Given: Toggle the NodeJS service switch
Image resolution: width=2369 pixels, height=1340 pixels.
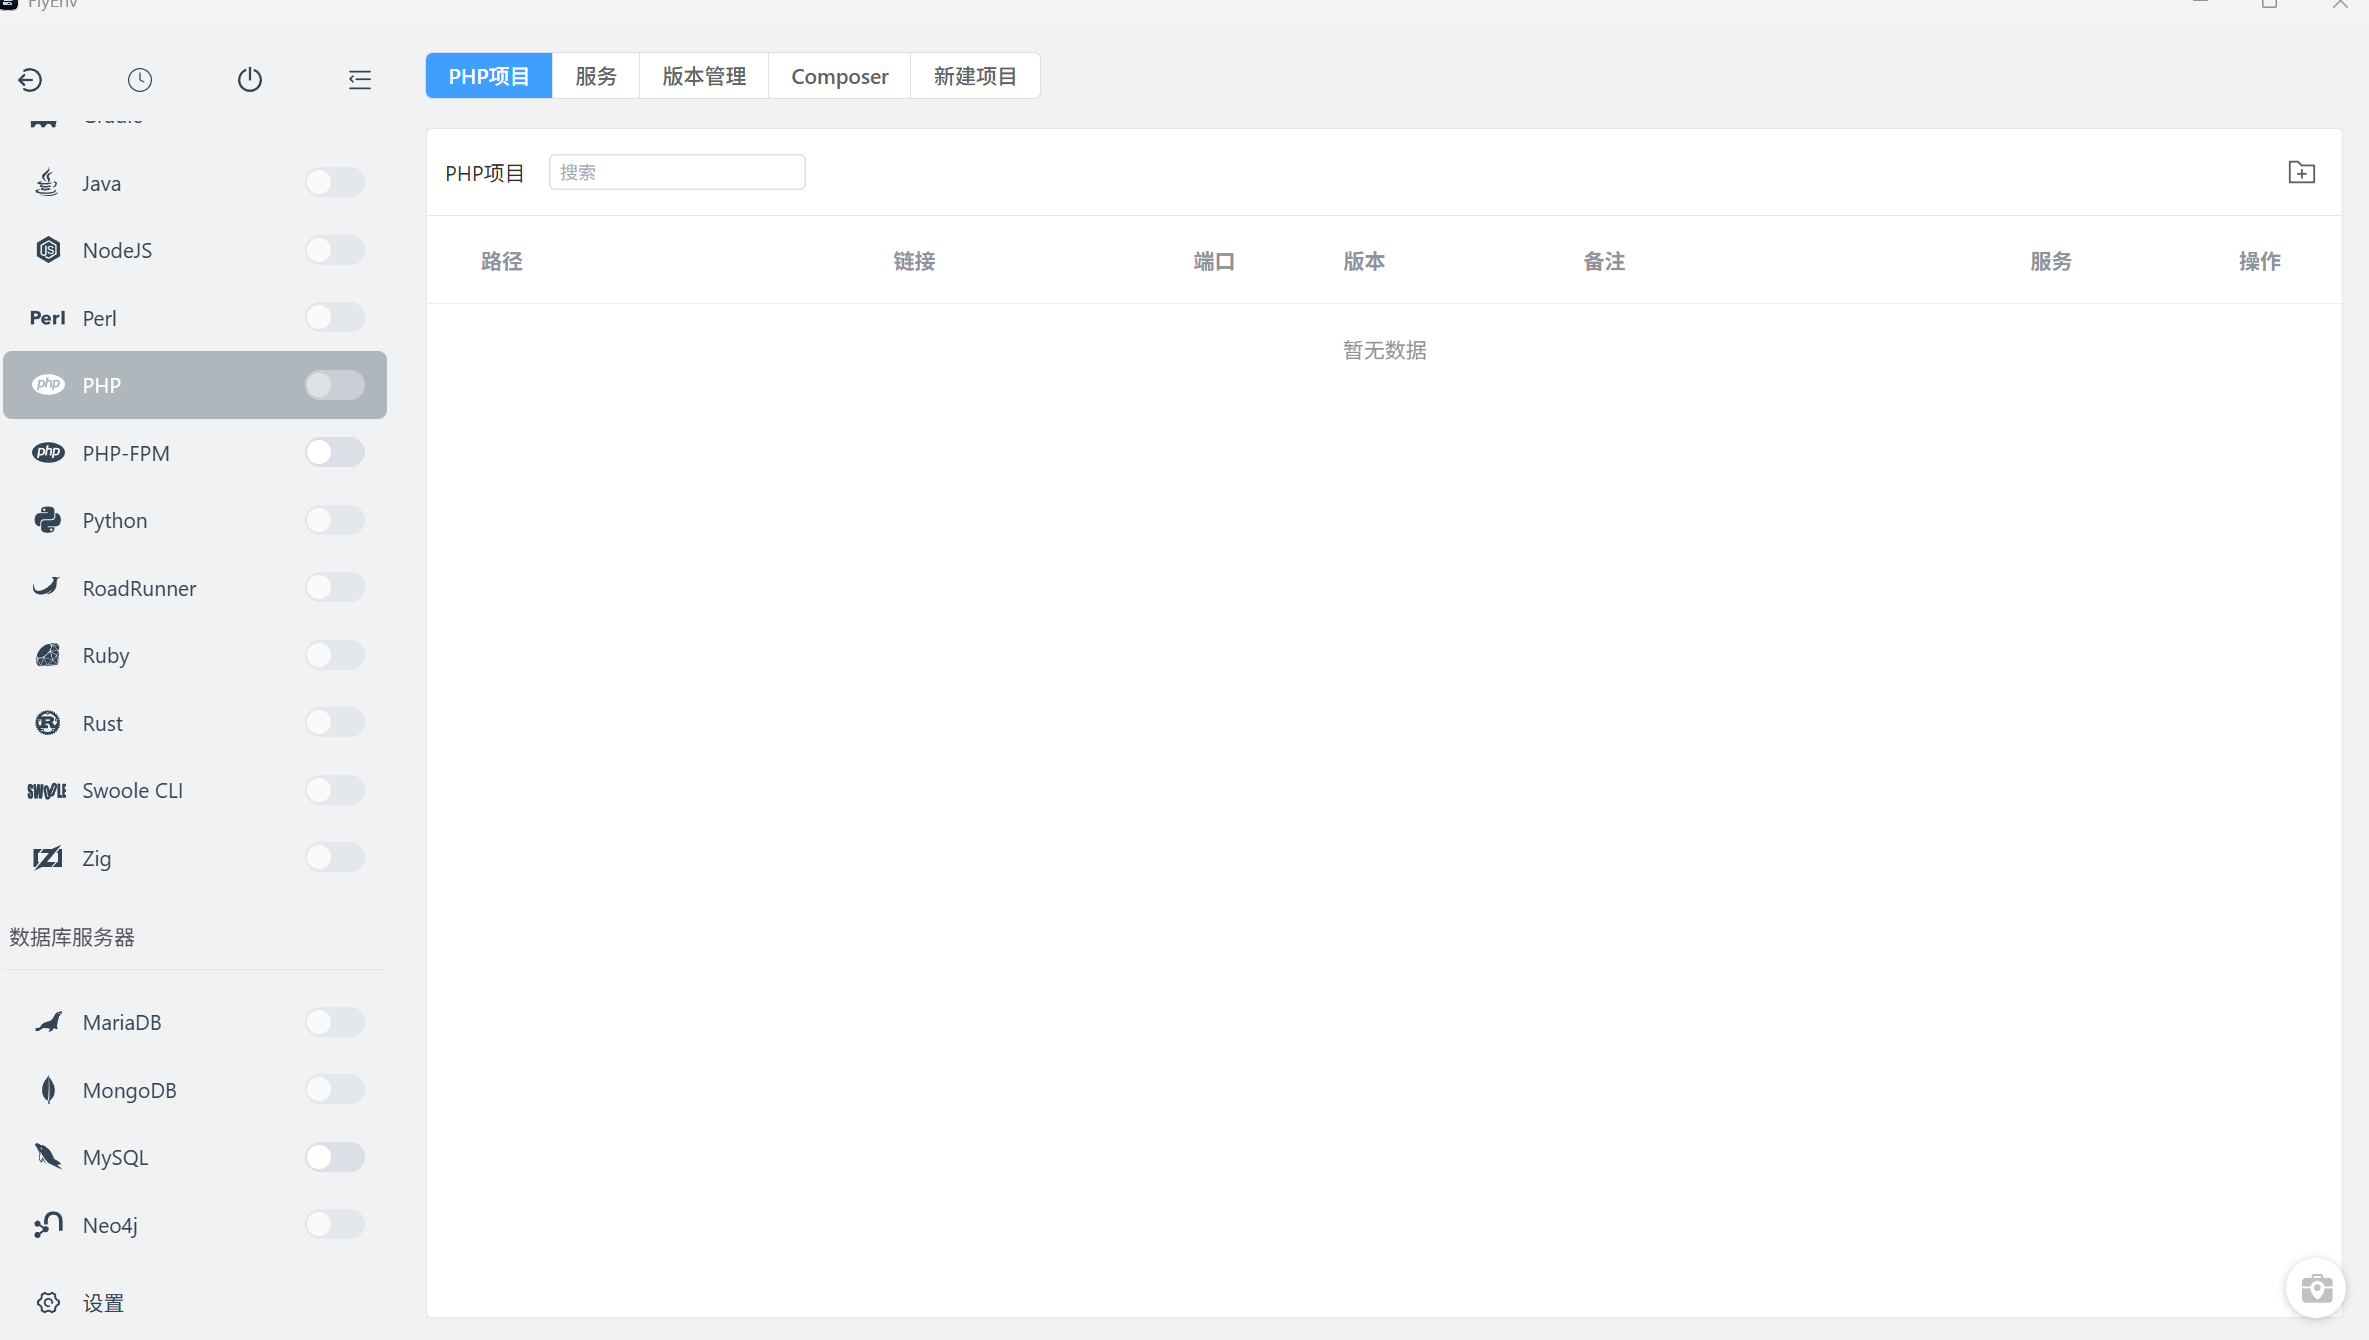Looking at the screenshot, I should tap(335, 250).
